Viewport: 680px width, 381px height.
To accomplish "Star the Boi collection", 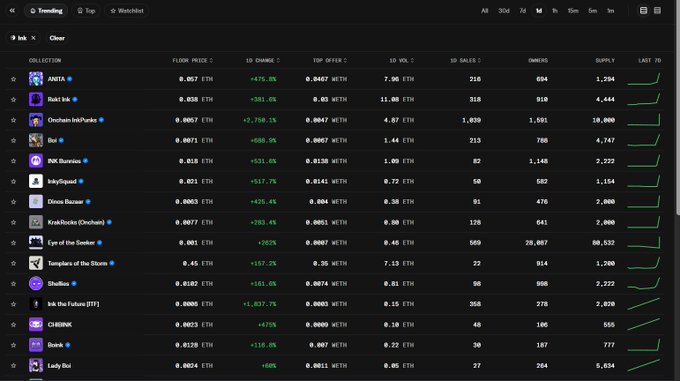I will pos(13,140).
